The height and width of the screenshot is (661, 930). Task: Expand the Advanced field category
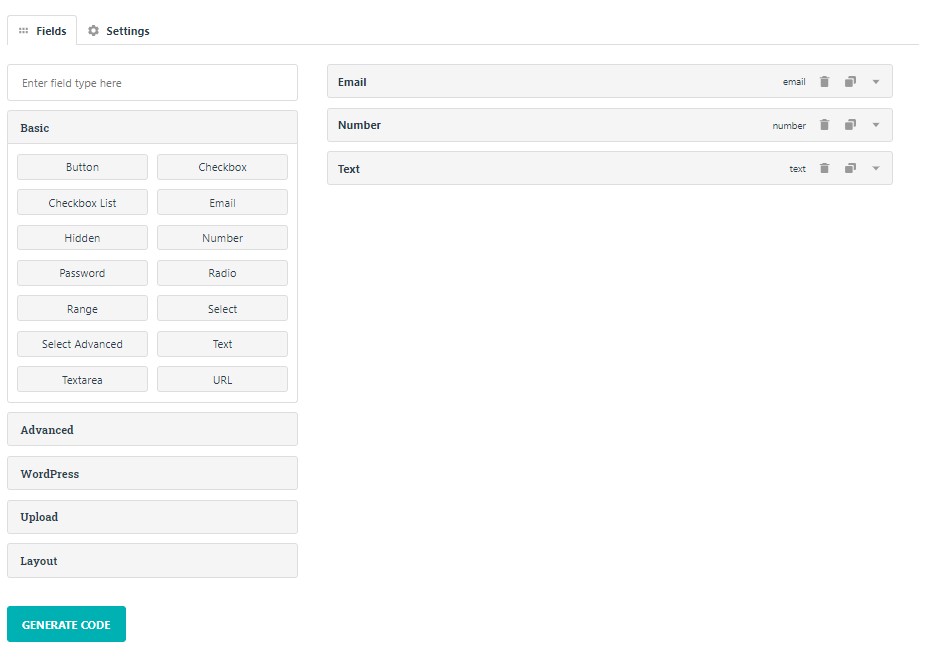(152, 430)
